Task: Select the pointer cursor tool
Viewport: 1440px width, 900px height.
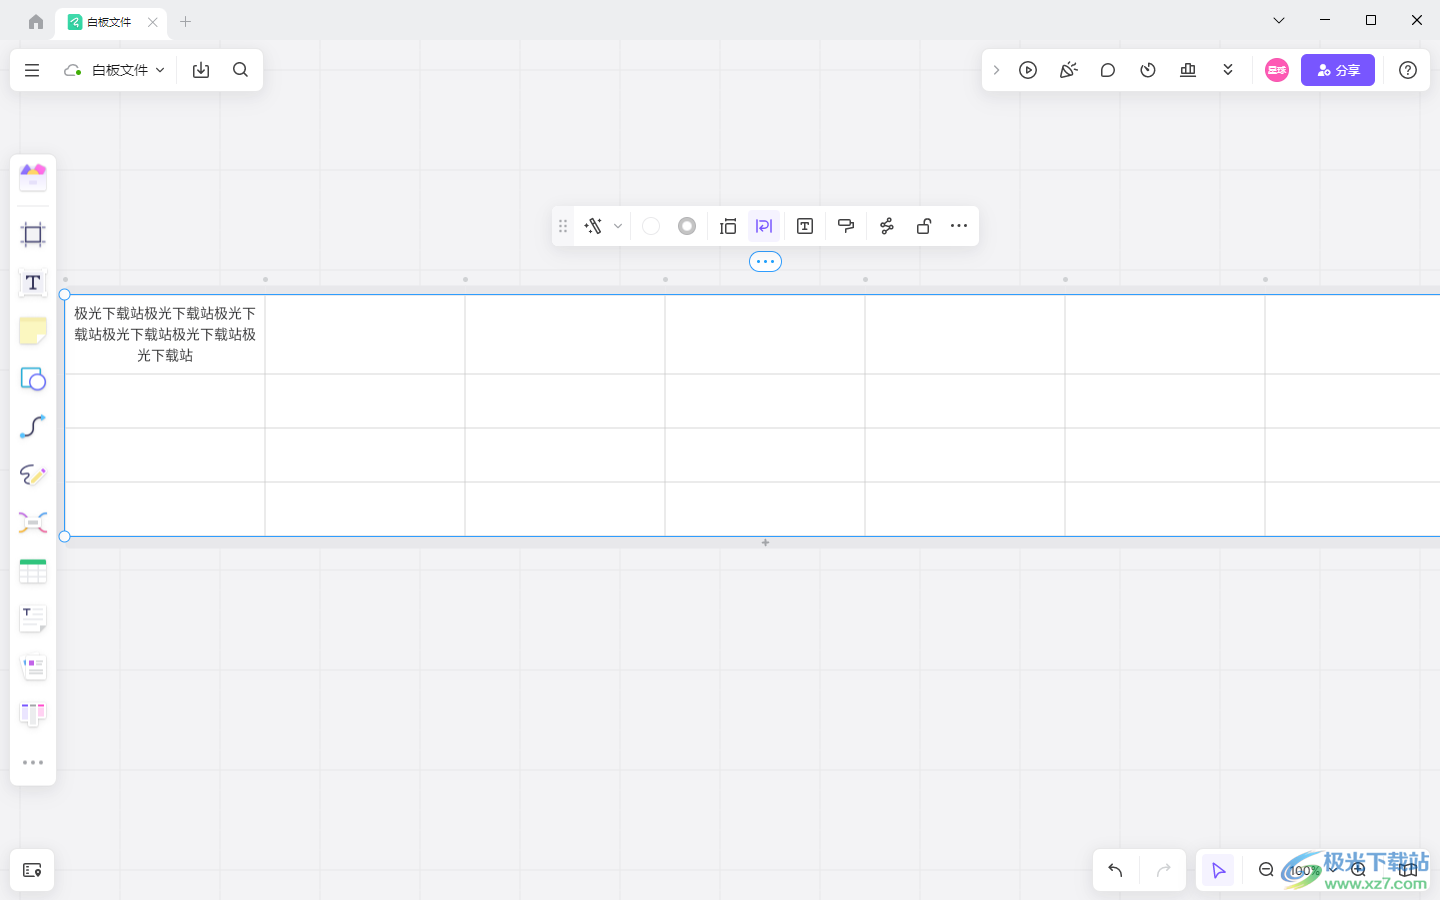Action: tap(1218, 871)
